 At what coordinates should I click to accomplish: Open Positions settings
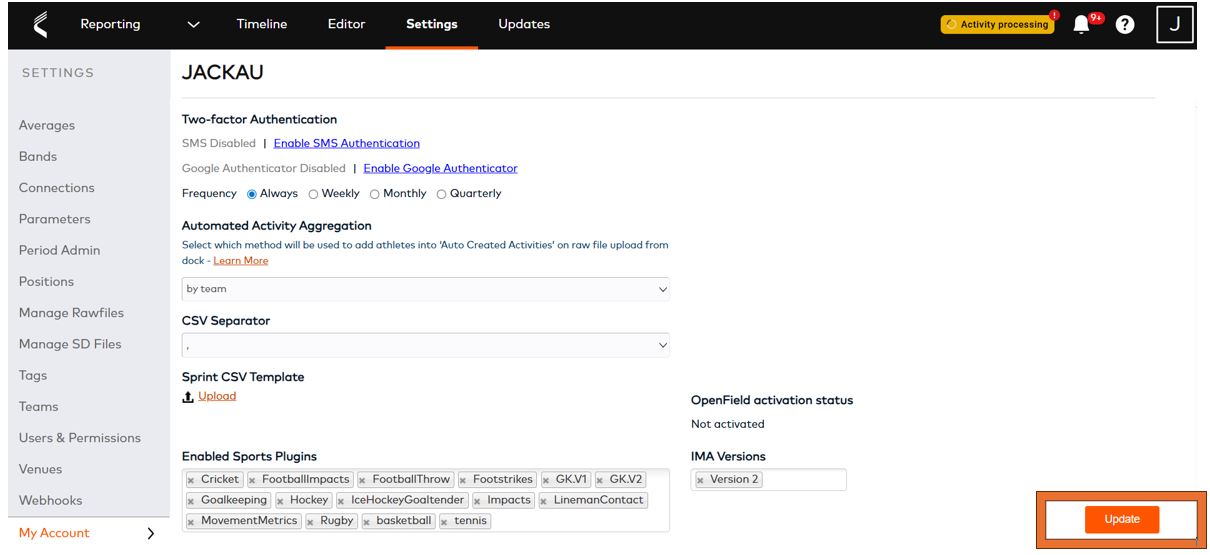[47, 282]
